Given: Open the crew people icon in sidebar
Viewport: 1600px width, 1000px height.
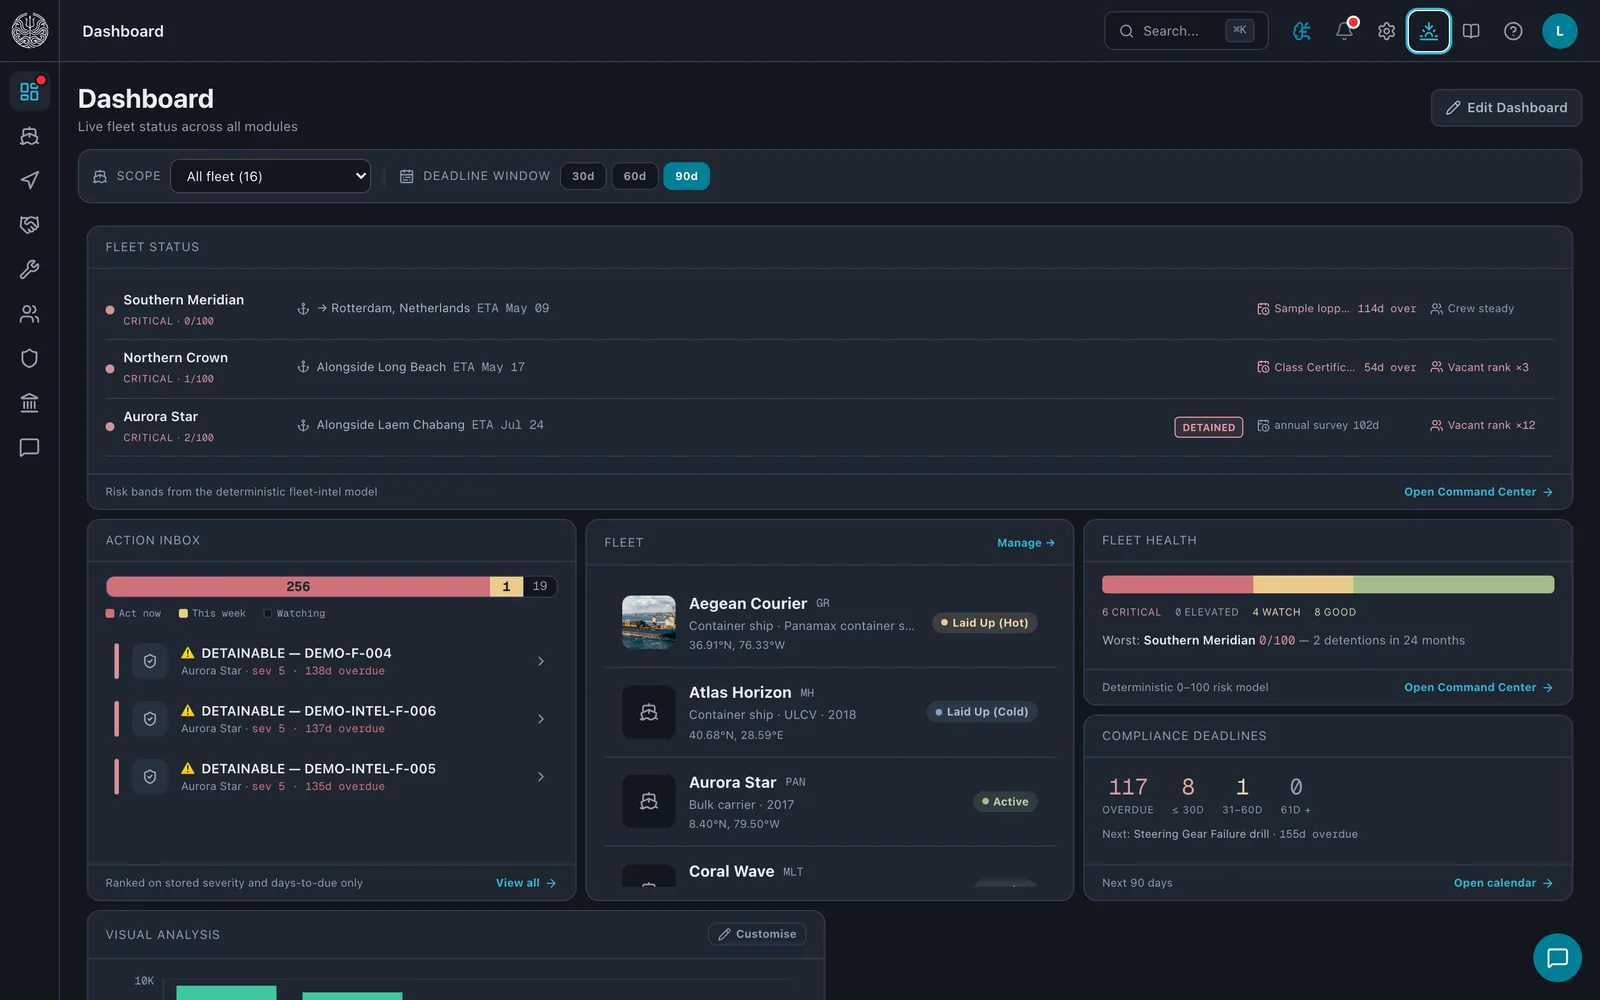Looking at the screenshot, I should coord(29,314).
